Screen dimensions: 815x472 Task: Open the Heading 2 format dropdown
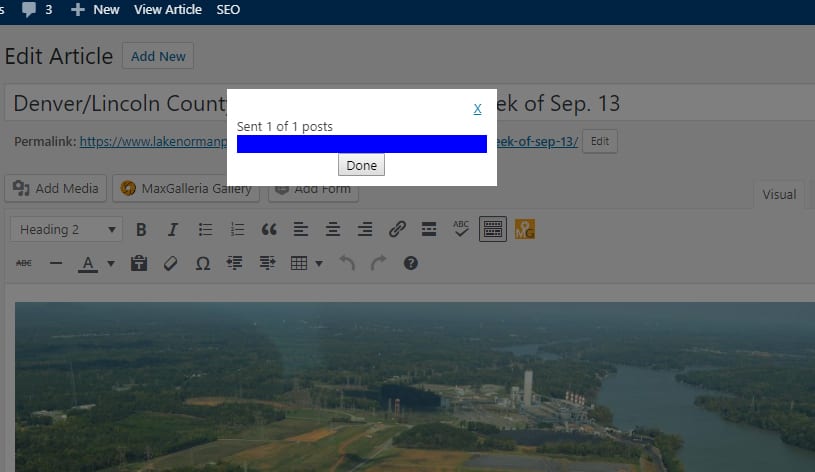tap(67, 229)
